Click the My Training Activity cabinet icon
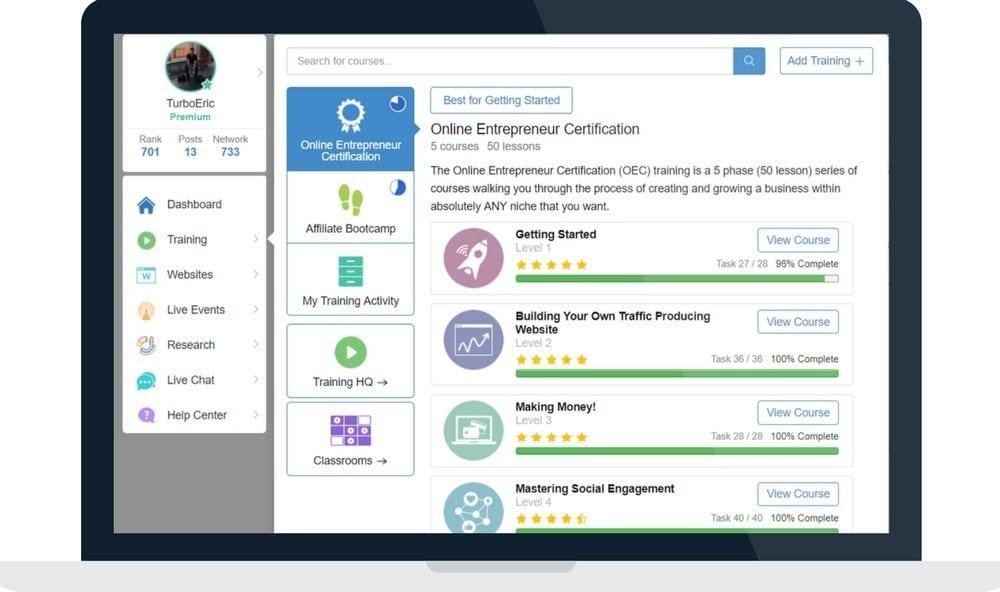Viewport: 1000px width, 592px height. point(350,272)
